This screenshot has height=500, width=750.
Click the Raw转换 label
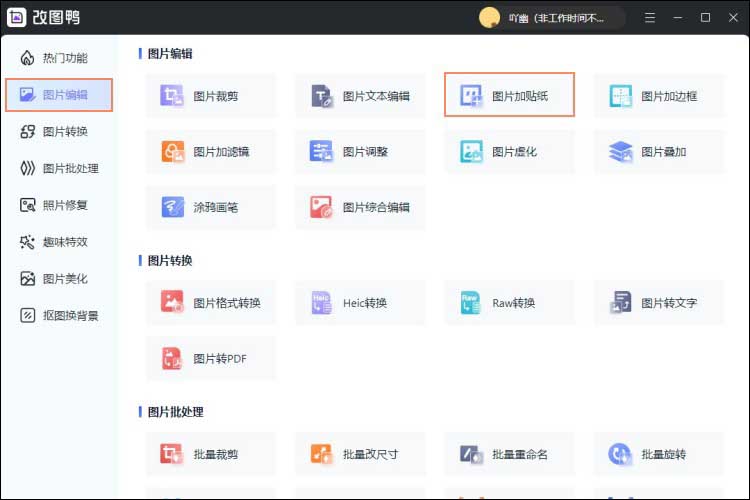click(514, 303)
